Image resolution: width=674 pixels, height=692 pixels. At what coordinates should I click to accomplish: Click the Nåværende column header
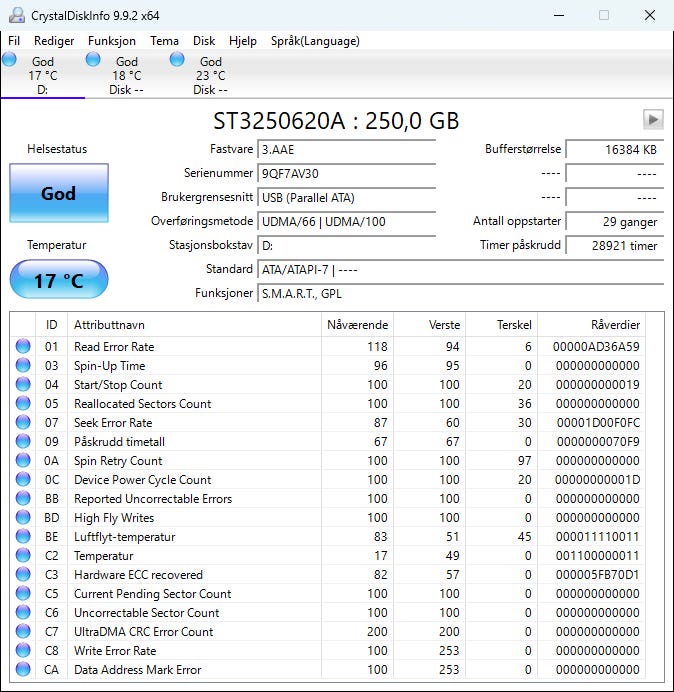click(x=358, y=325)
